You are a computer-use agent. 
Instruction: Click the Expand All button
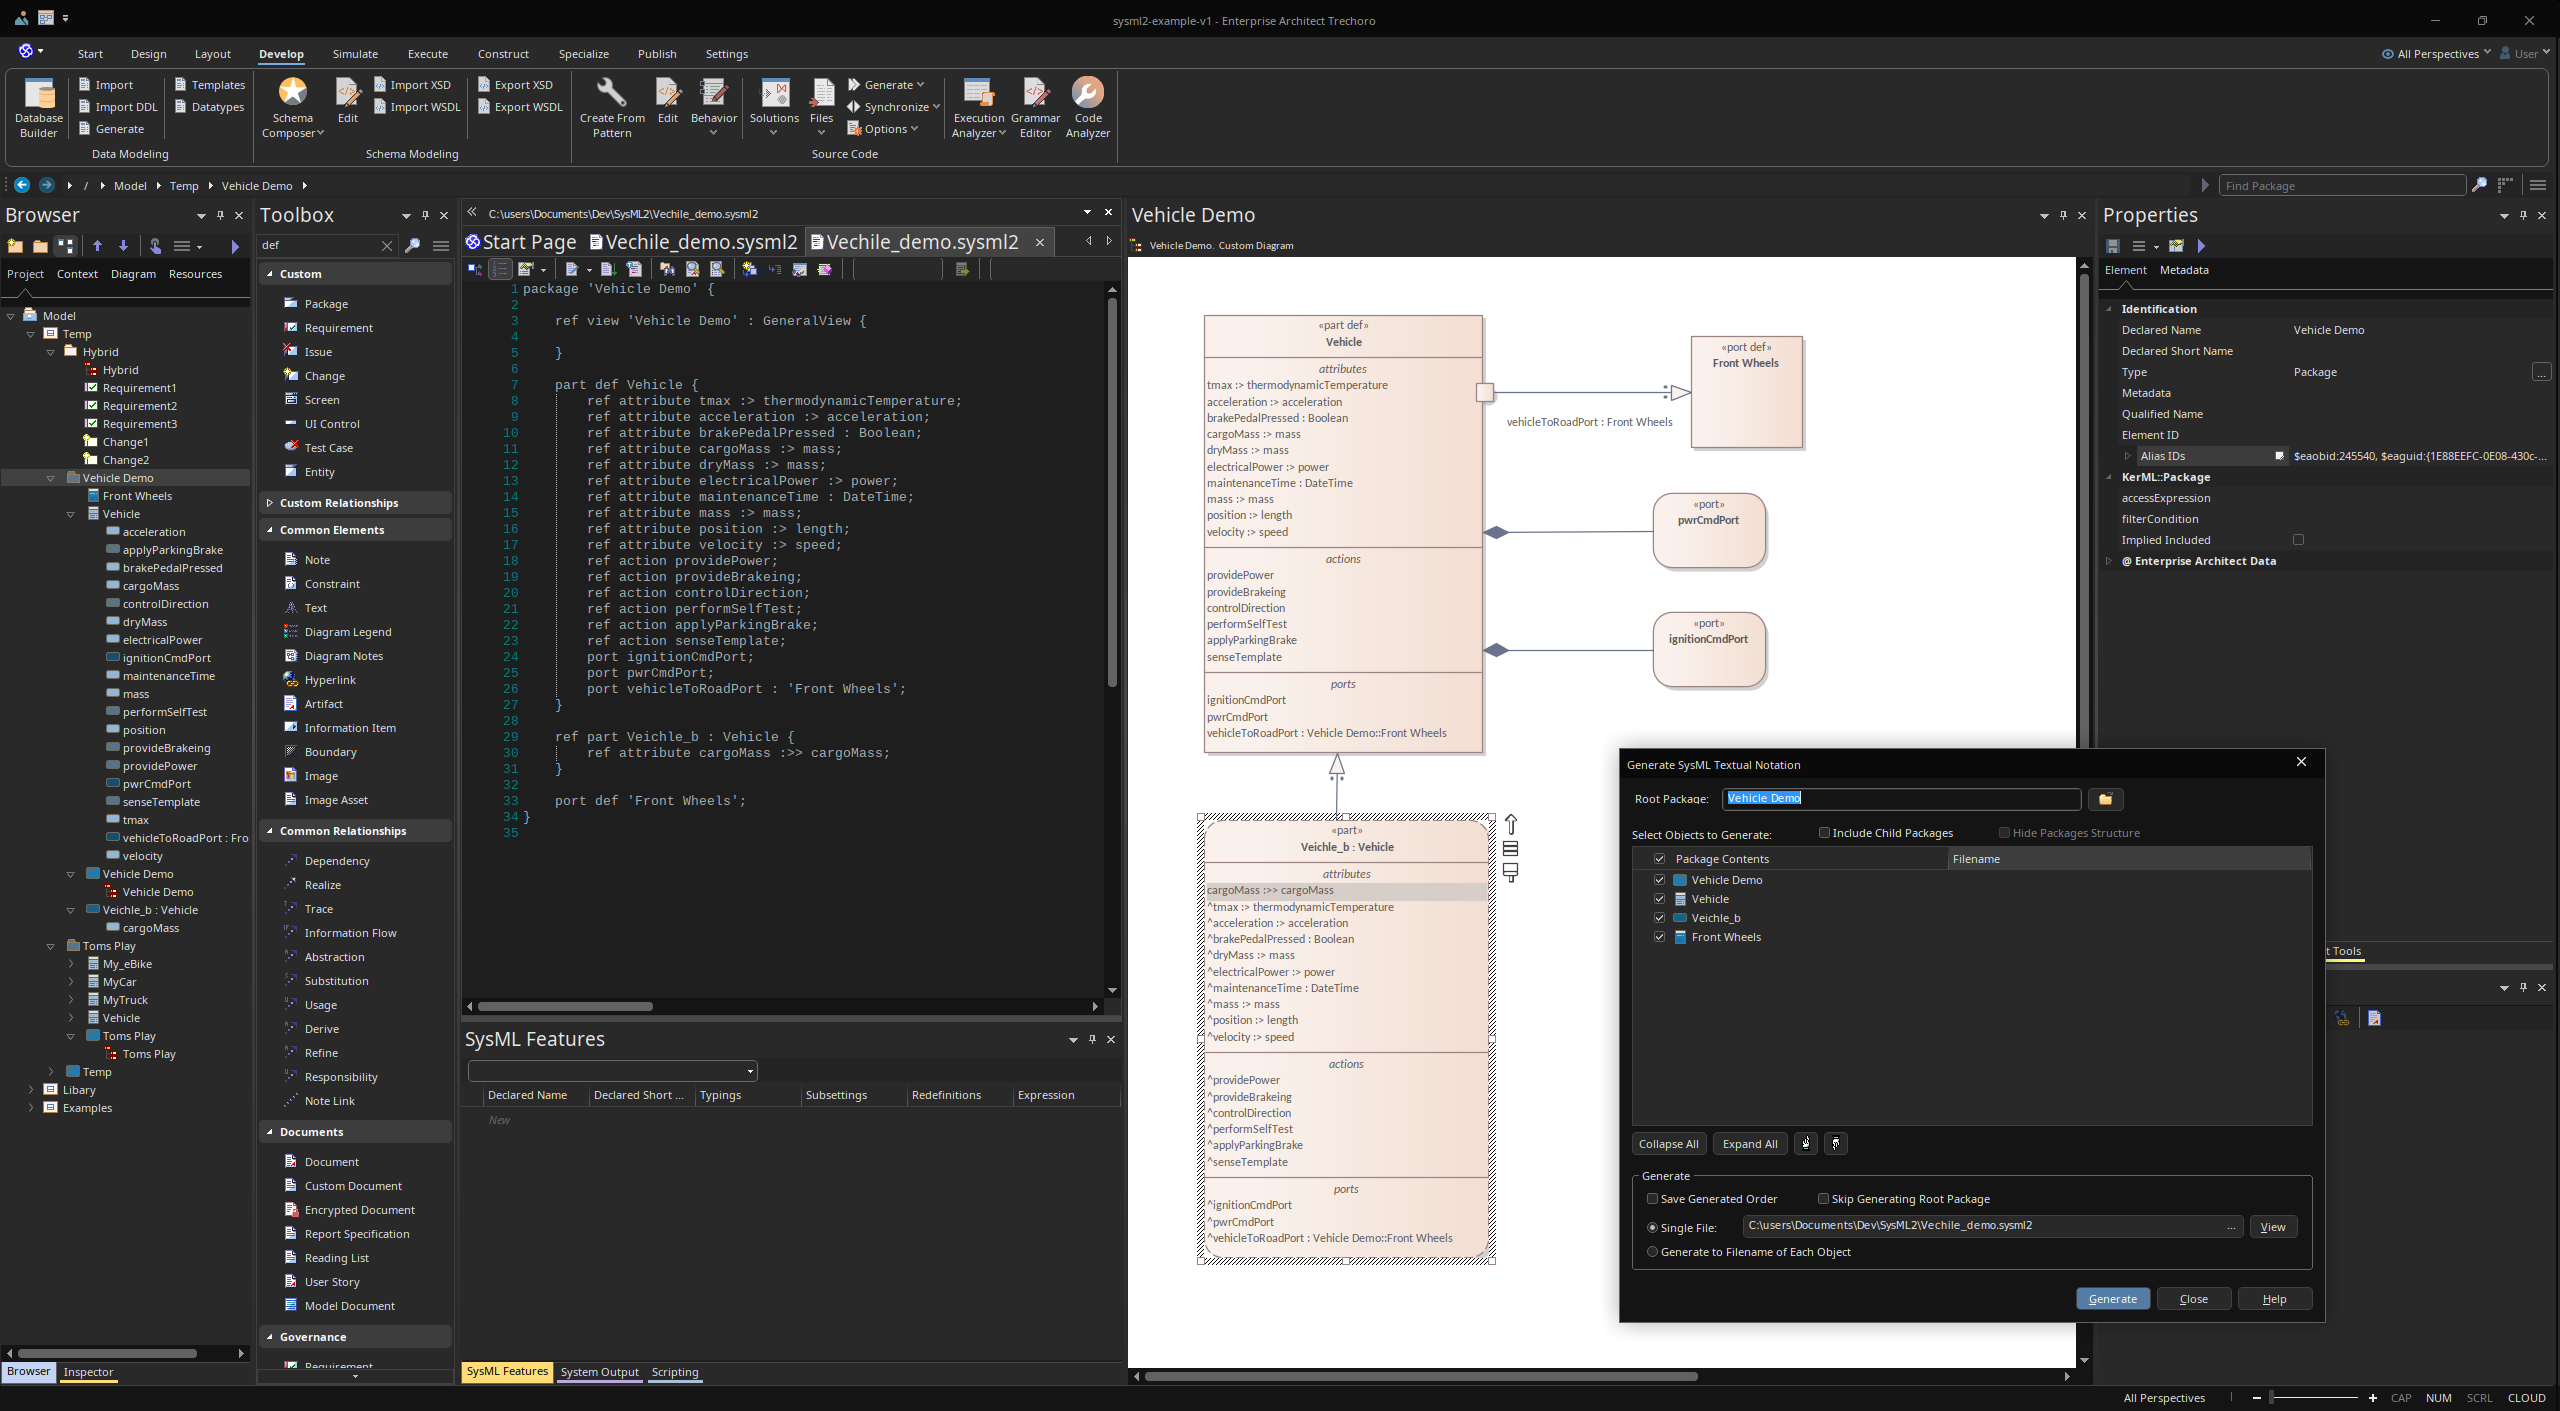point(1748,1143)
